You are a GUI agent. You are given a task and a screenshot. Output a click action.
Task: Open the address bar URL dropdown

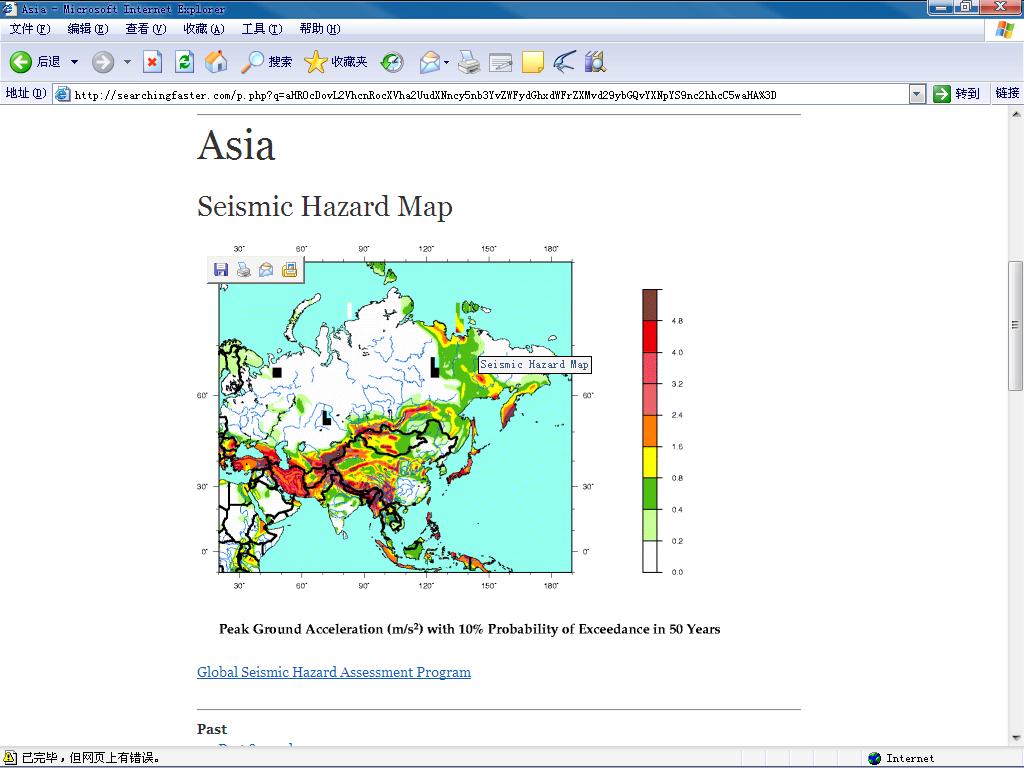click(x=917, y=94)
